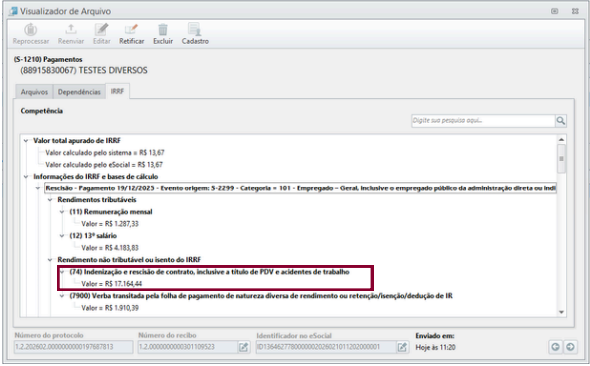The width and height of the screenshot is (590, 366).
Task: Click the Número do protocolo field
Action: [74, 347]
